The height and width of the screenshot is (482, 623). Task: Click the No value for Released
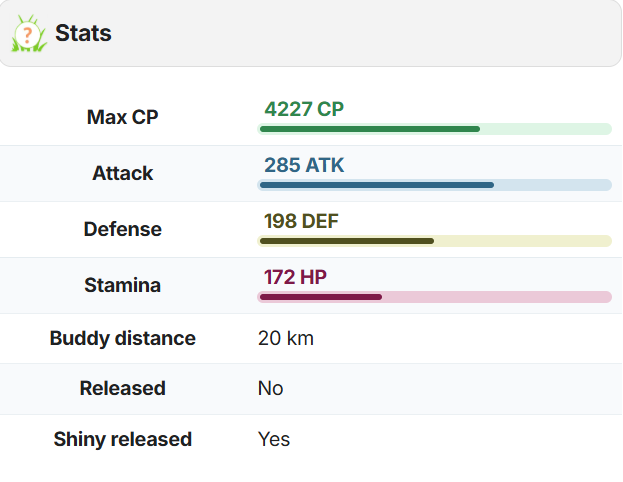pos(271,389)
